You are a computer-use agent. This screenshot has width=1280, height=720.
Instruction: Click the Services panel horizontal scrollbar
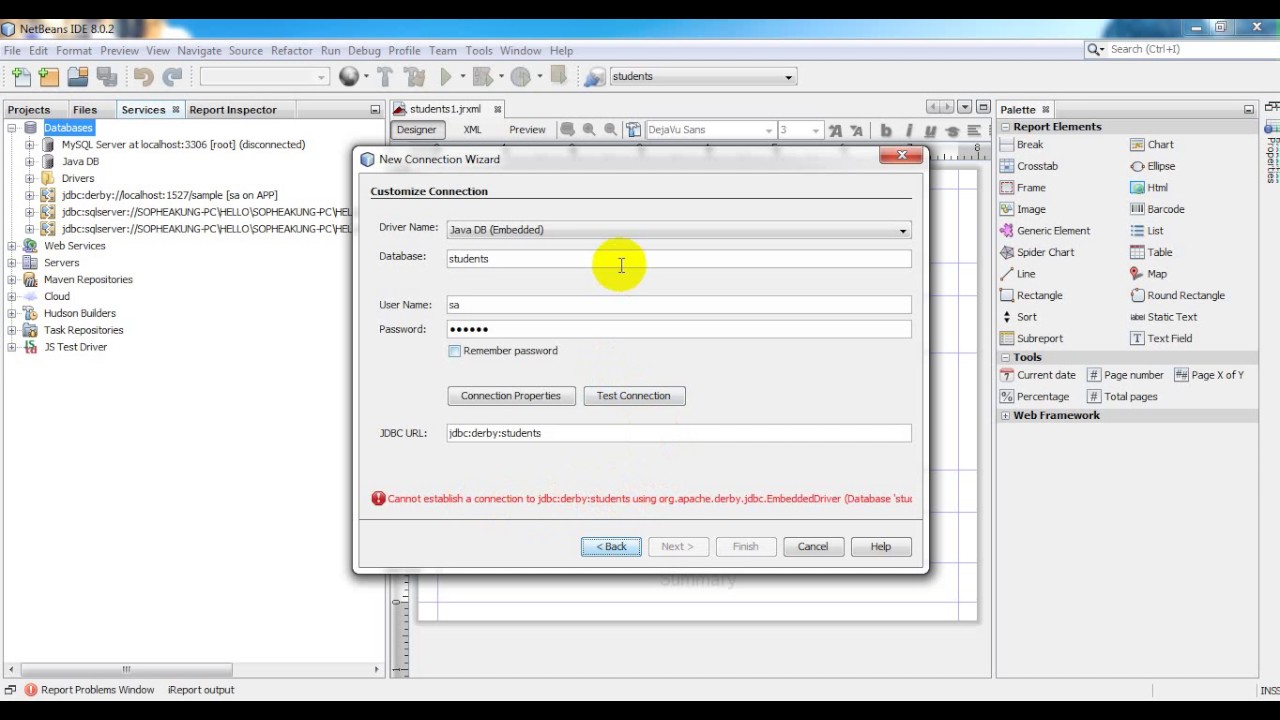[126, 669]
